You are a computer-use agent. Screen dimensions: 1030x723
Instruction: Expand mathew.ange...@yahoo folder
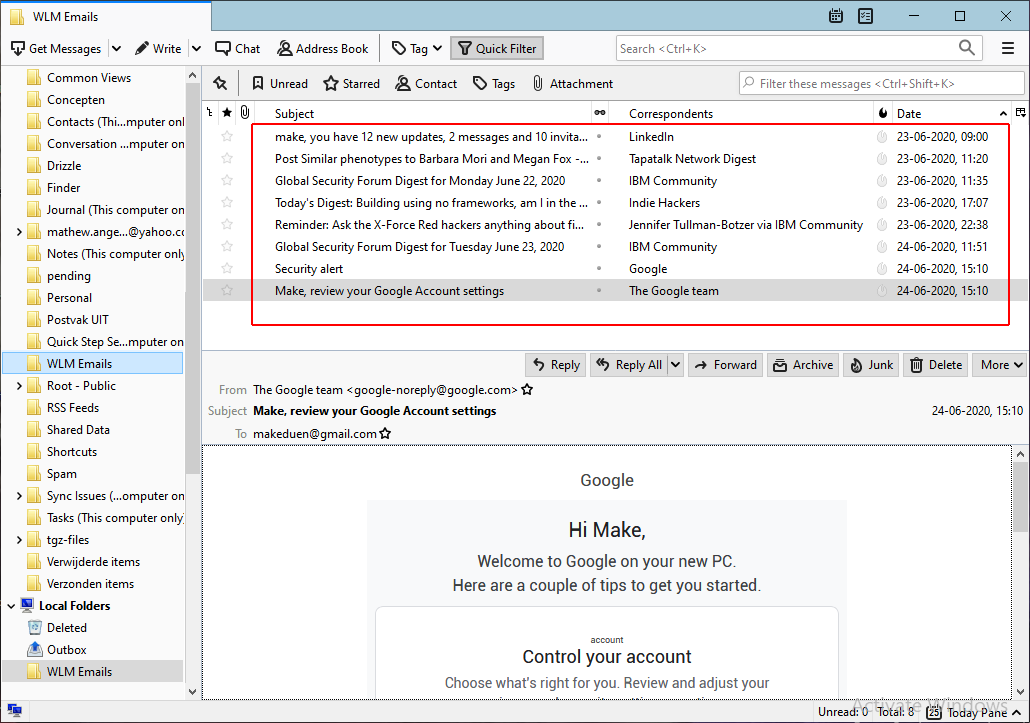19,232
